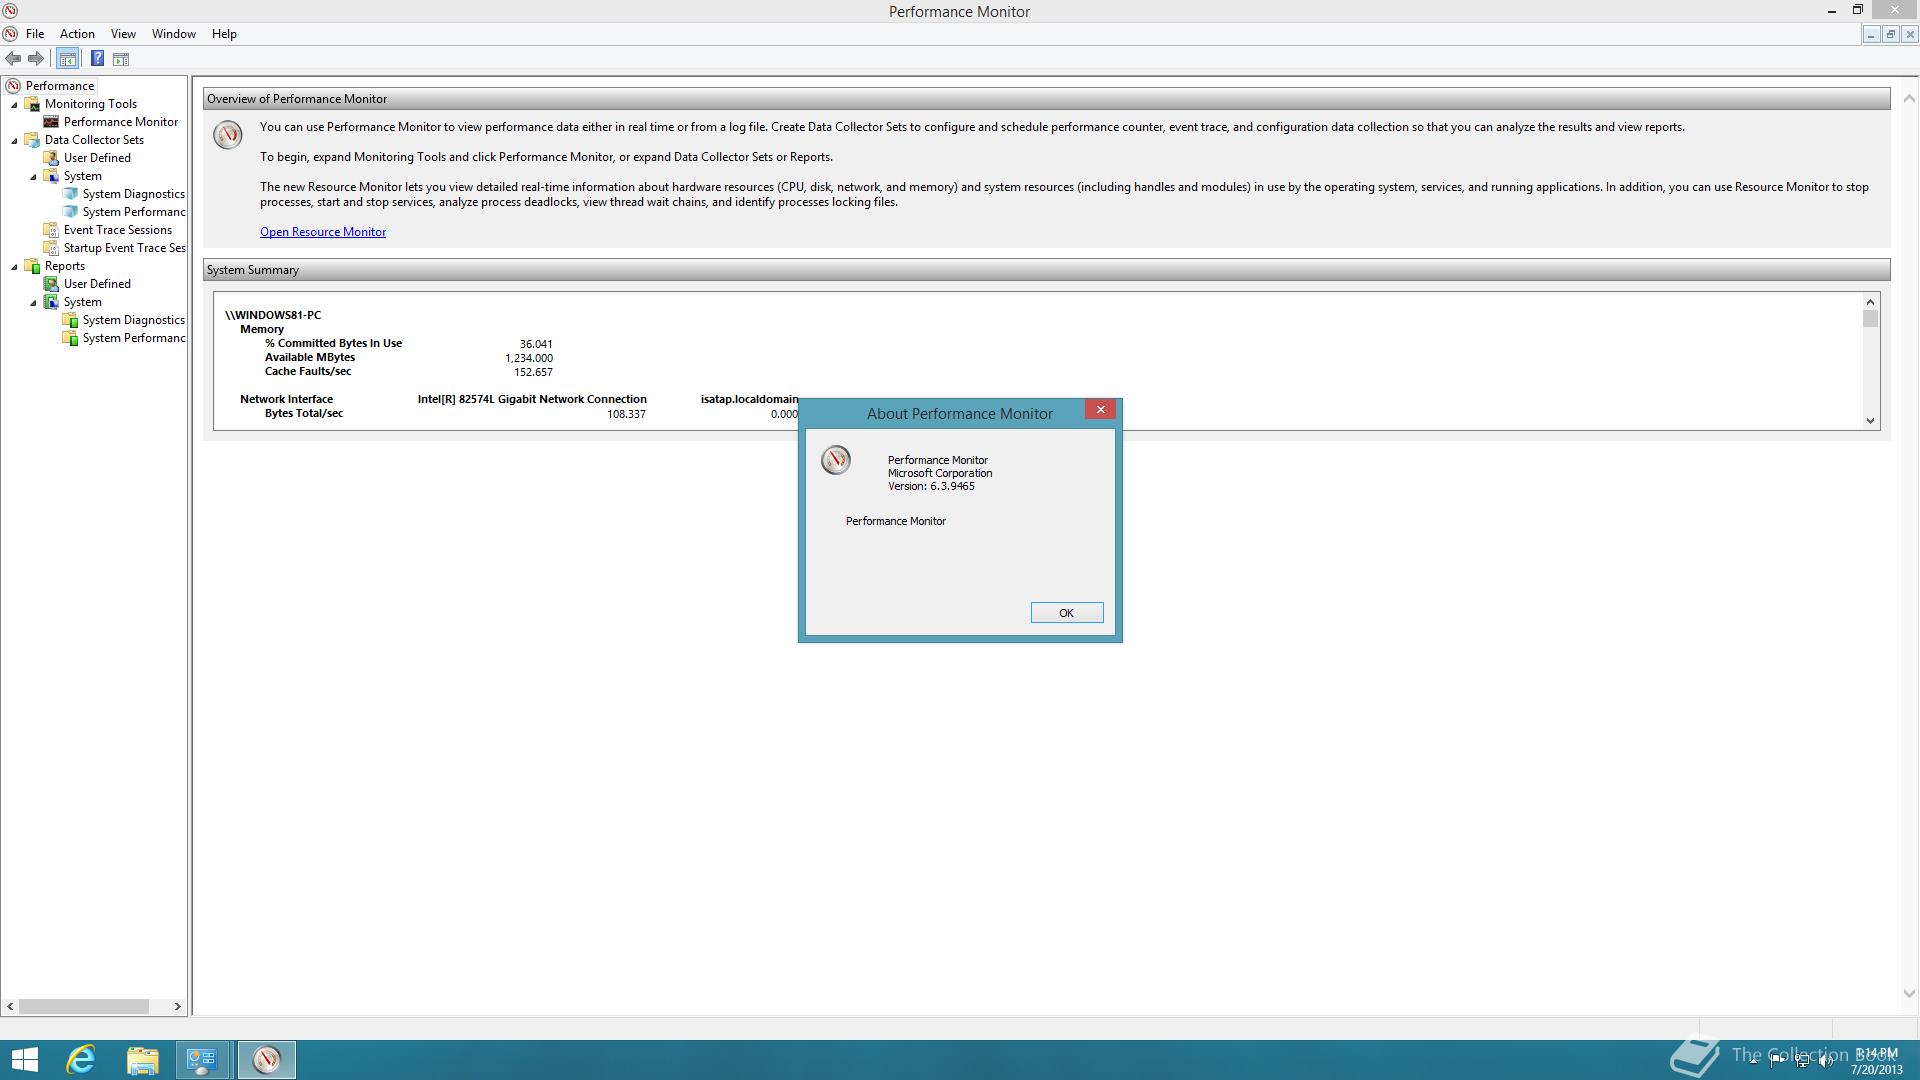The image size is (1920, 1080).
Task: Minimize the inner MMC child window
Action: click(1870, 34)
